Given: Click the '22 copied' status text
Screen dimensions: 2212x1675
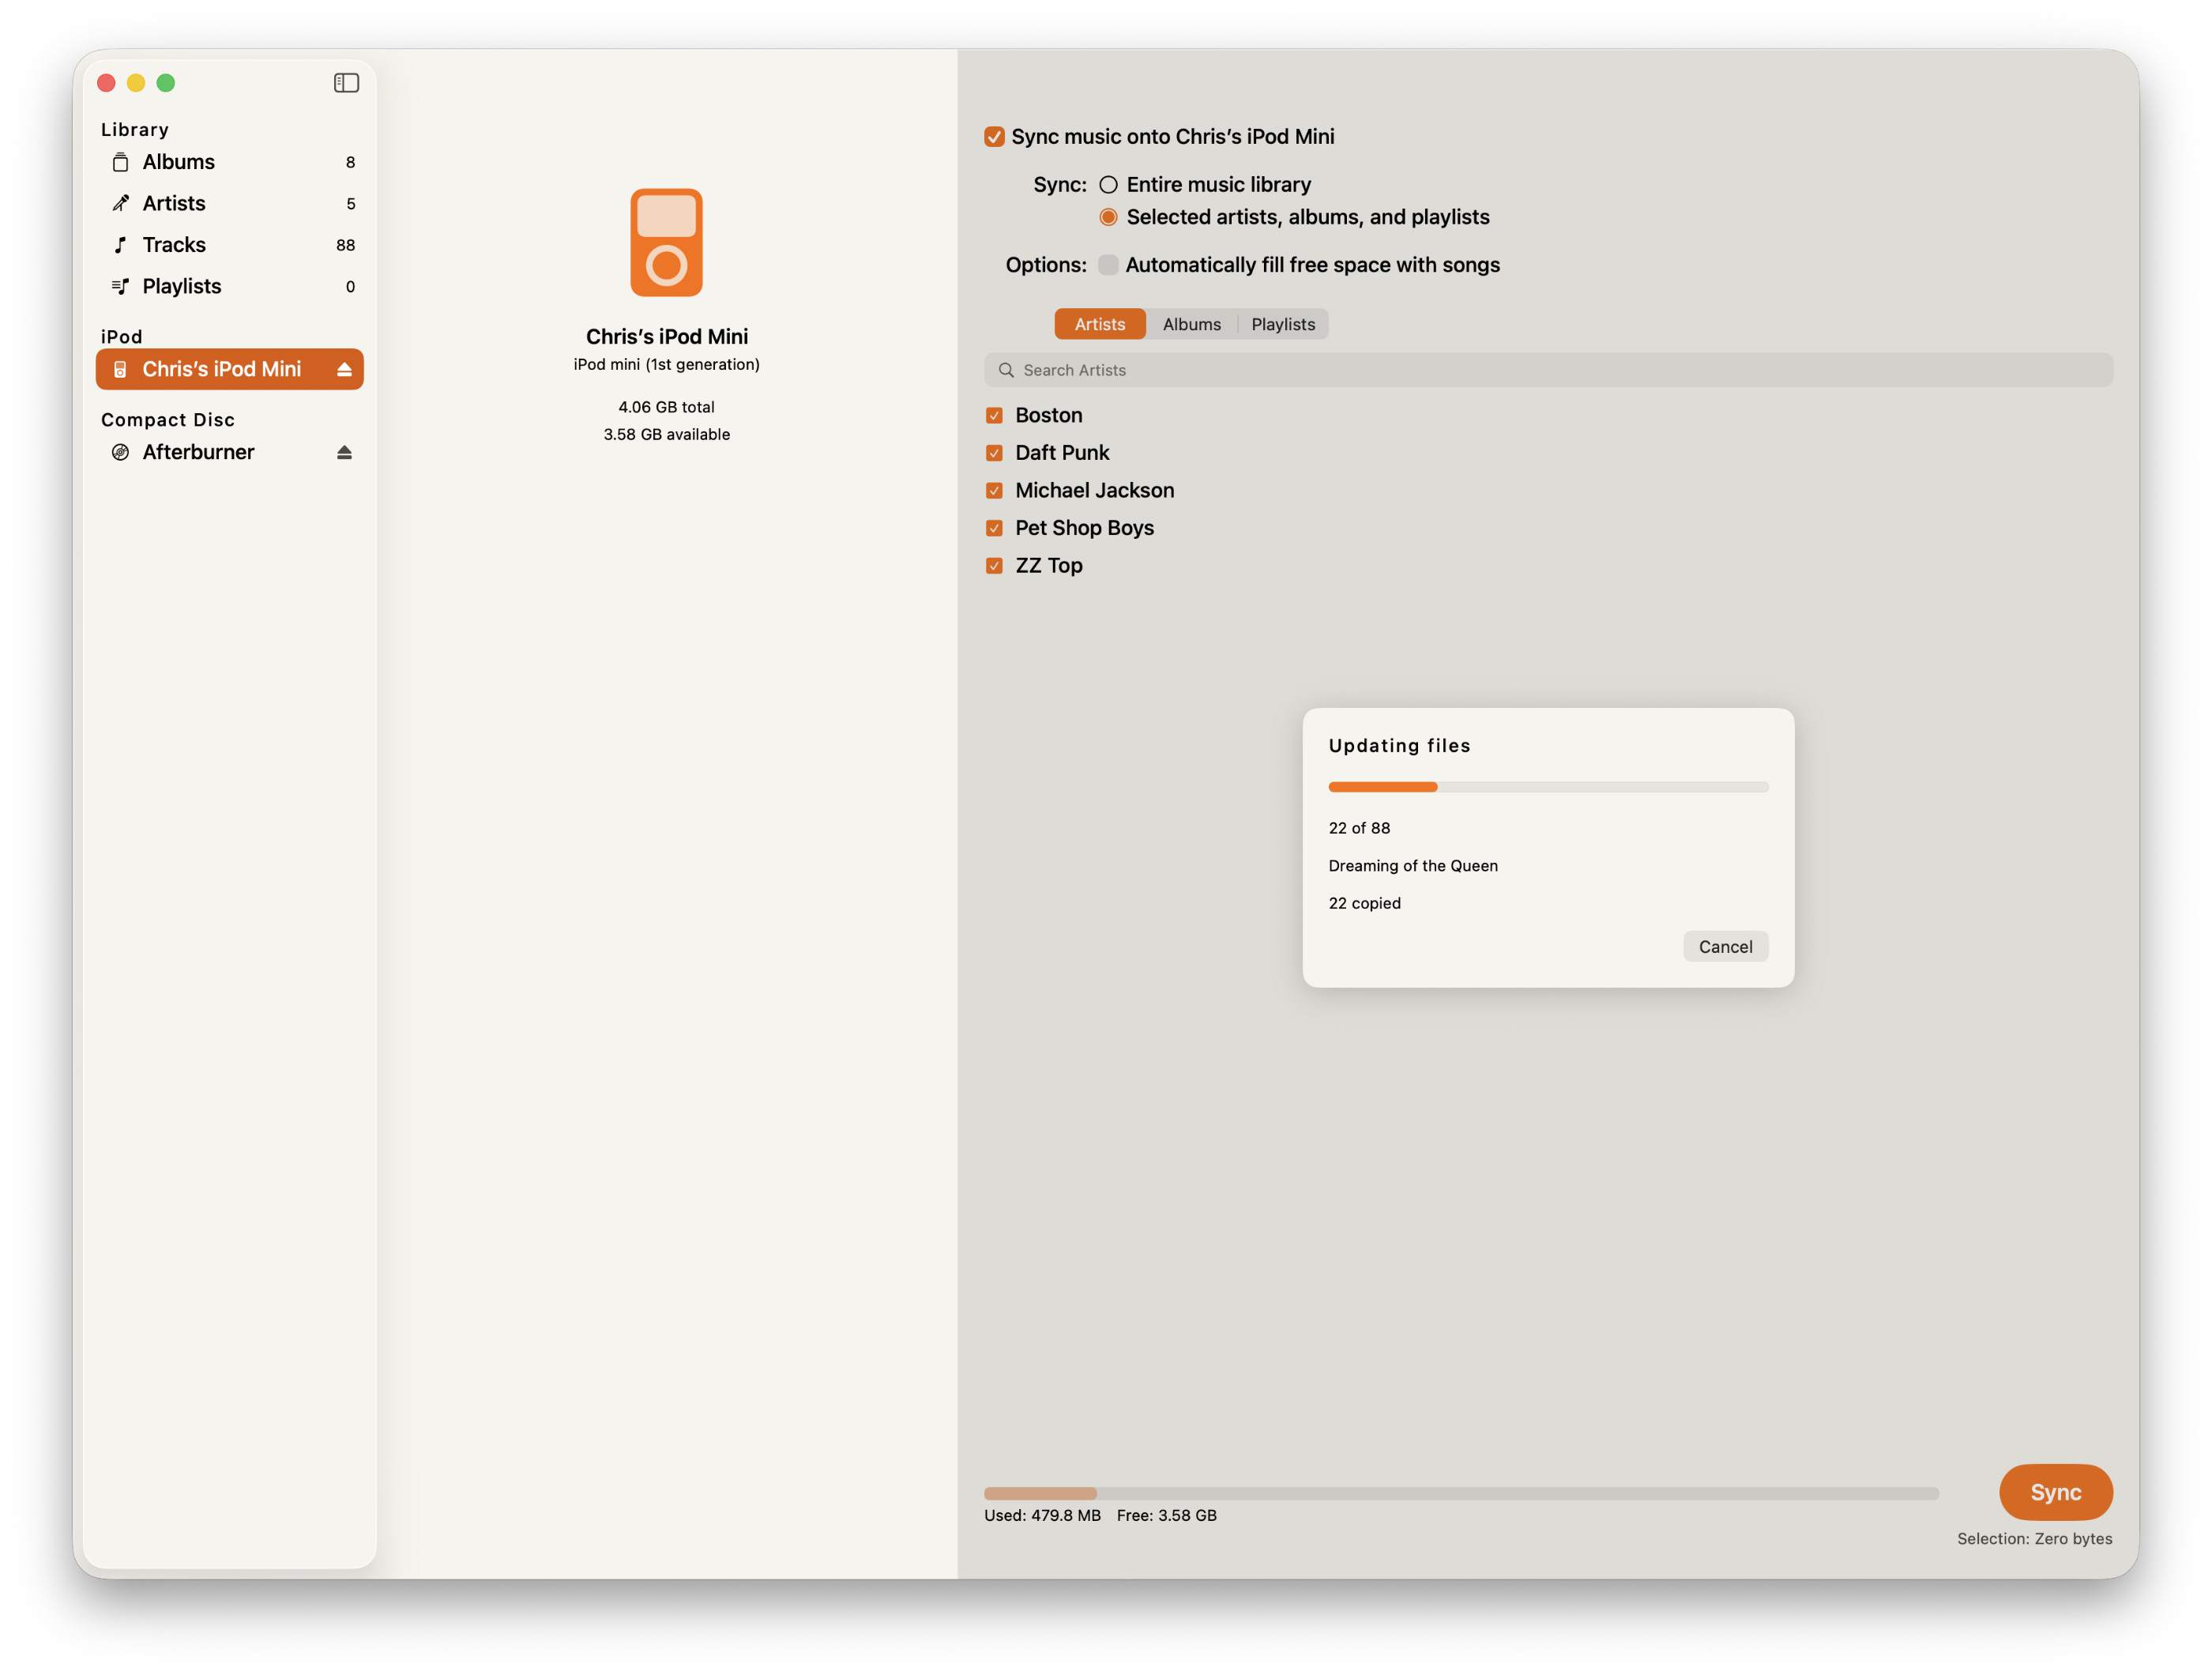Looking at the screenshot, I should tap(1364, 903).
